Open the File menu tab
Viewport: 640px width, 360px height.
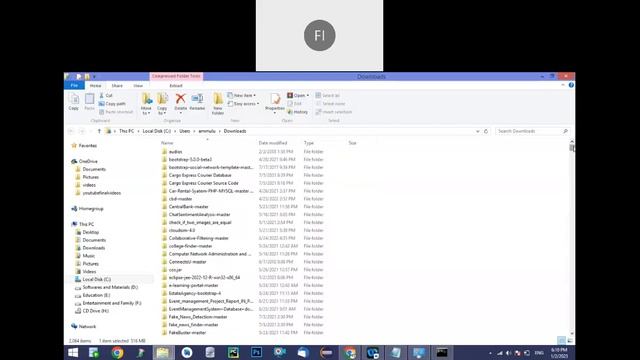coord(74,85)
